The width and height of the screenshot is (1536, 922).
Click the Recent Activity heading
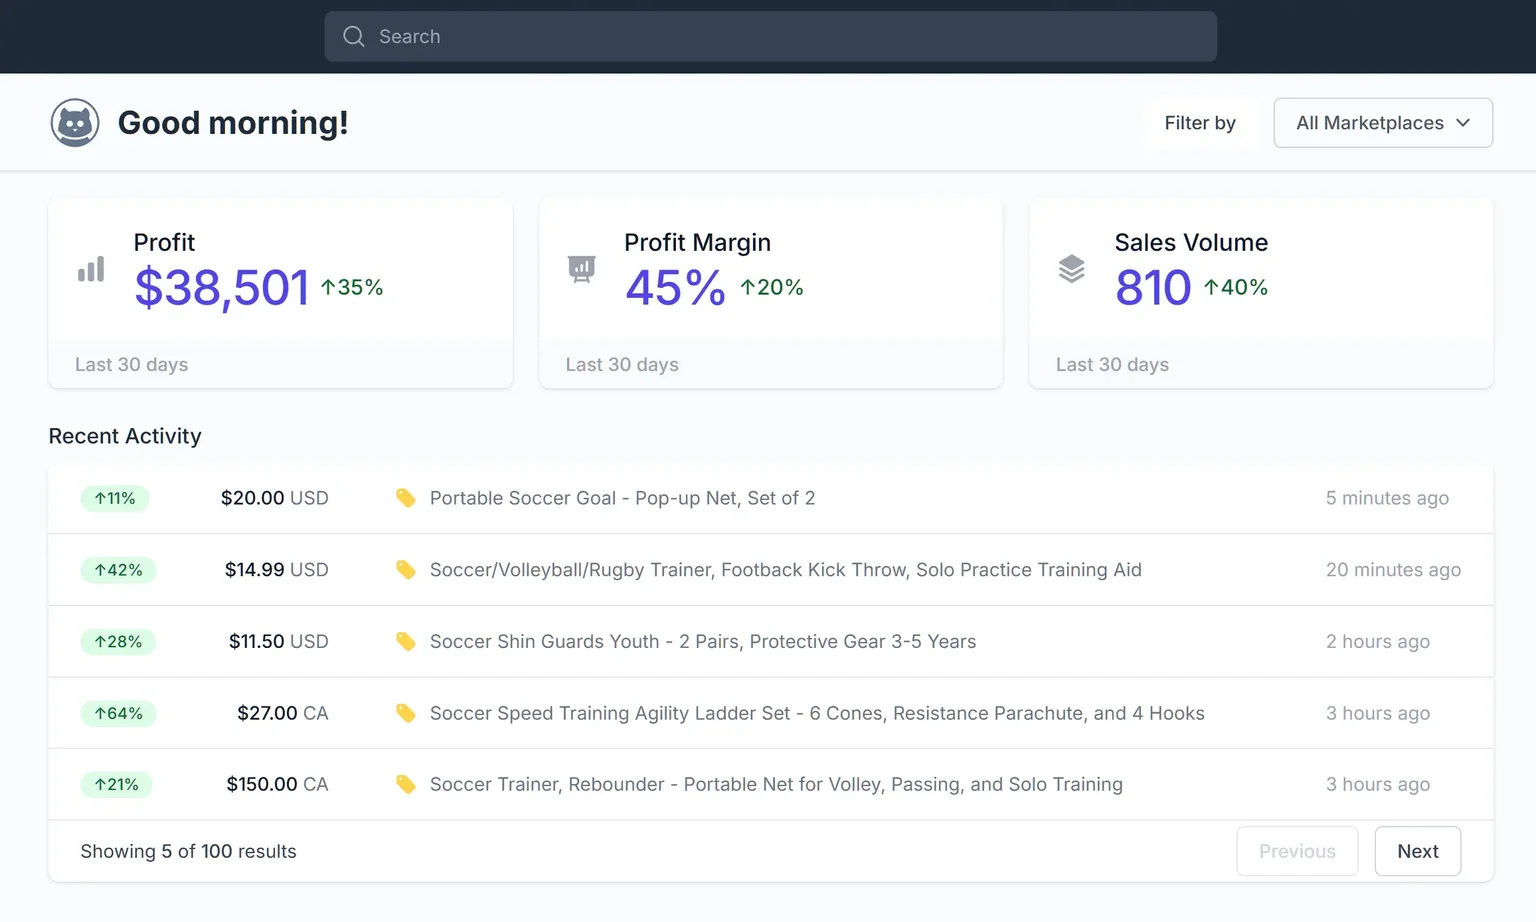coord(125,436)
